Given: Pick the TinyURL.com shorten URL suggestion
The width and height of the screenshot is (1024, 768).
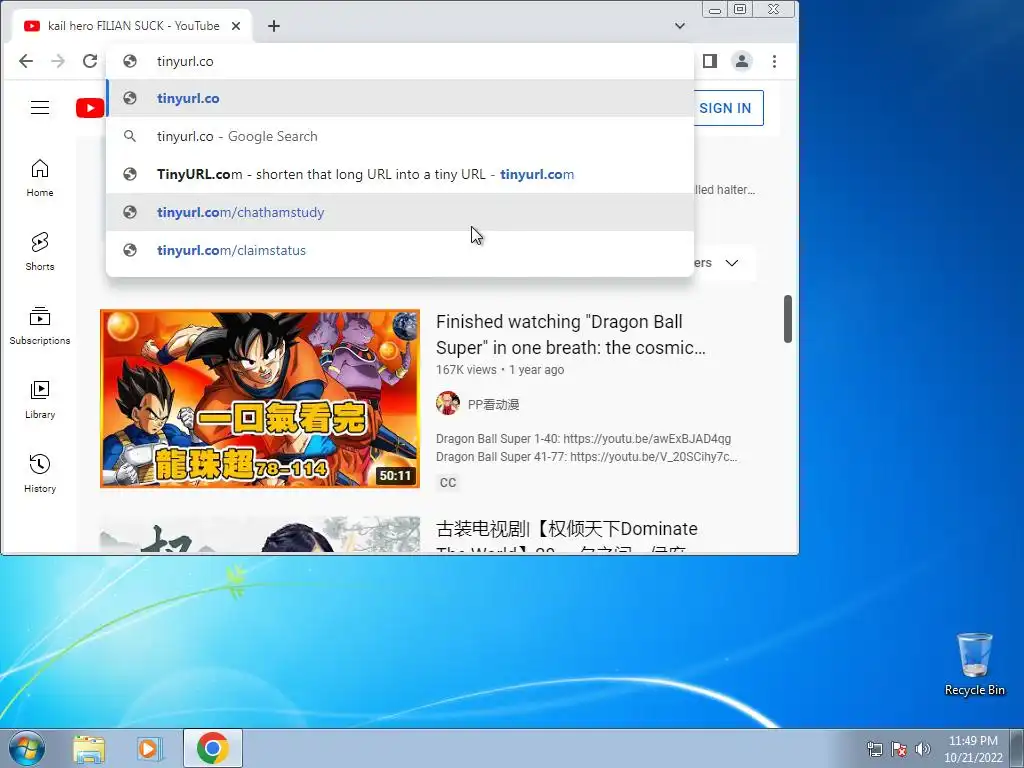Looking at the screenshot, I should point(400,174).
